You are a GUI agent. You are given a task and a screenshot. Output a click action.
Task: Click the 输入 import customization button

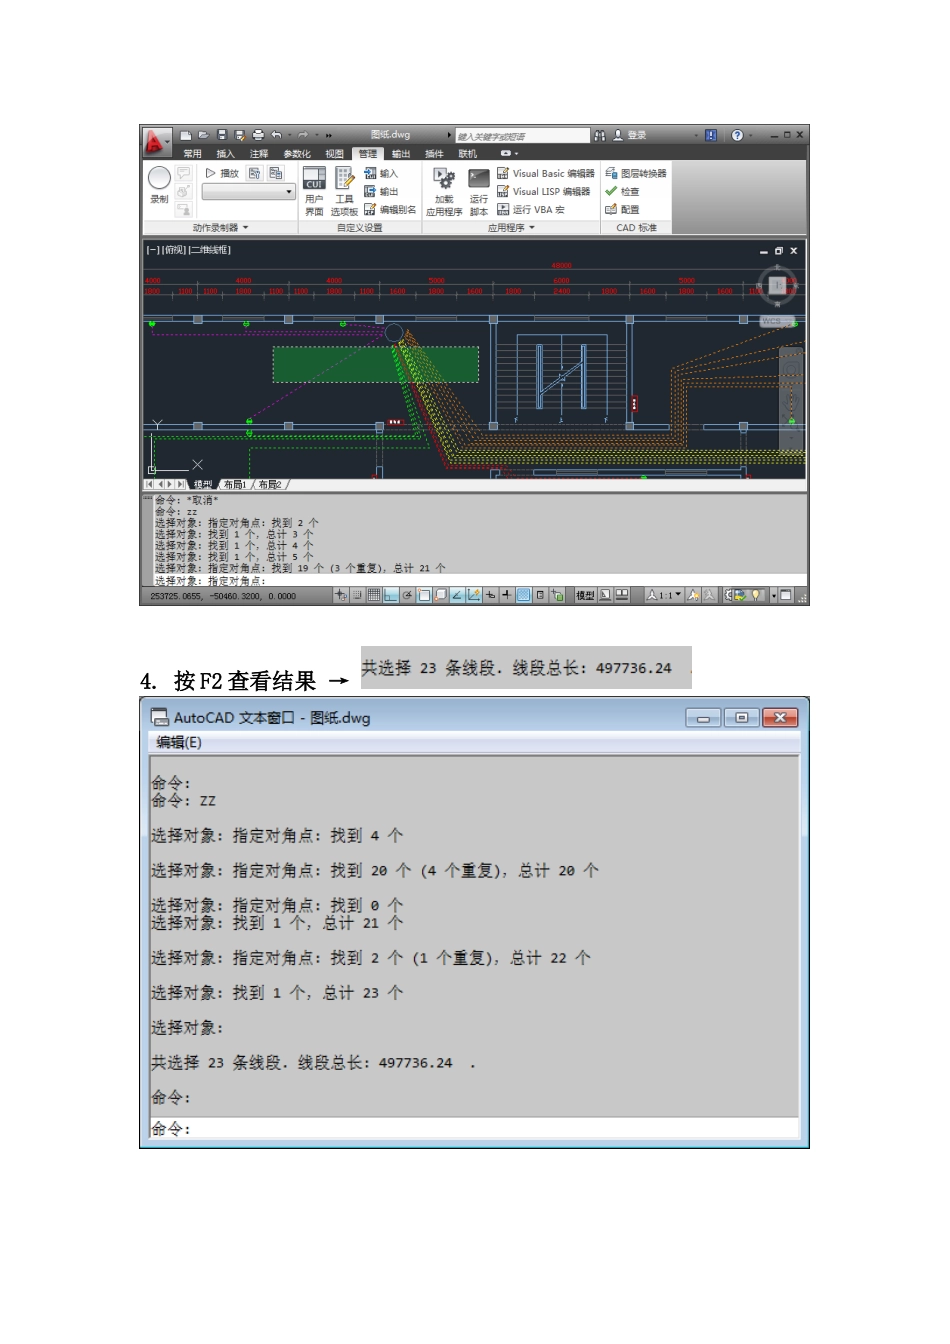coord(381,174)
